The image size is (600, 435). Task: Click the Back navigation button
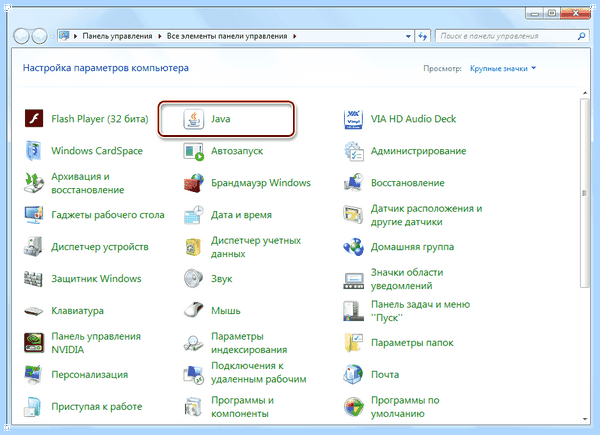click(x=21, y=36)
